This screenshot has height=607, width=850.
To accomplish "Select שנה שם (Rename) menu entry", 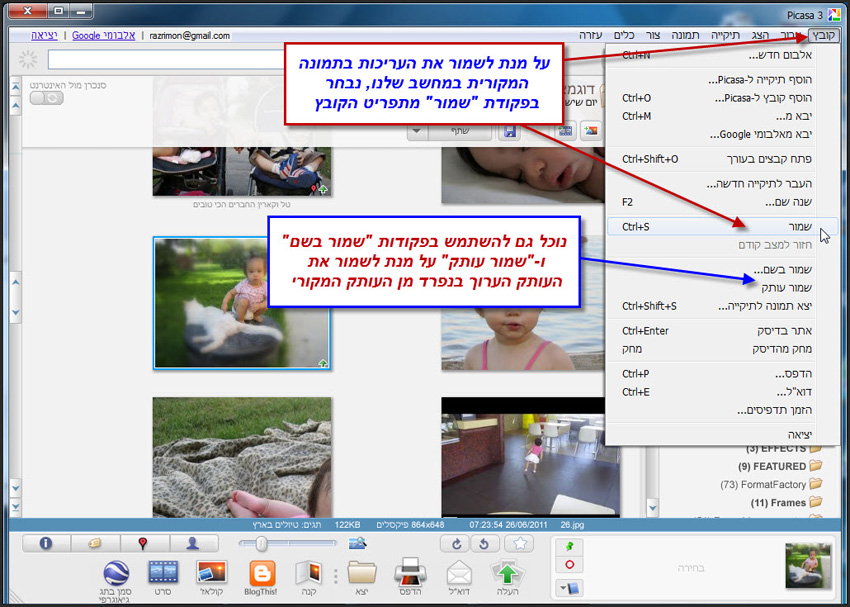I will point(723,202).
